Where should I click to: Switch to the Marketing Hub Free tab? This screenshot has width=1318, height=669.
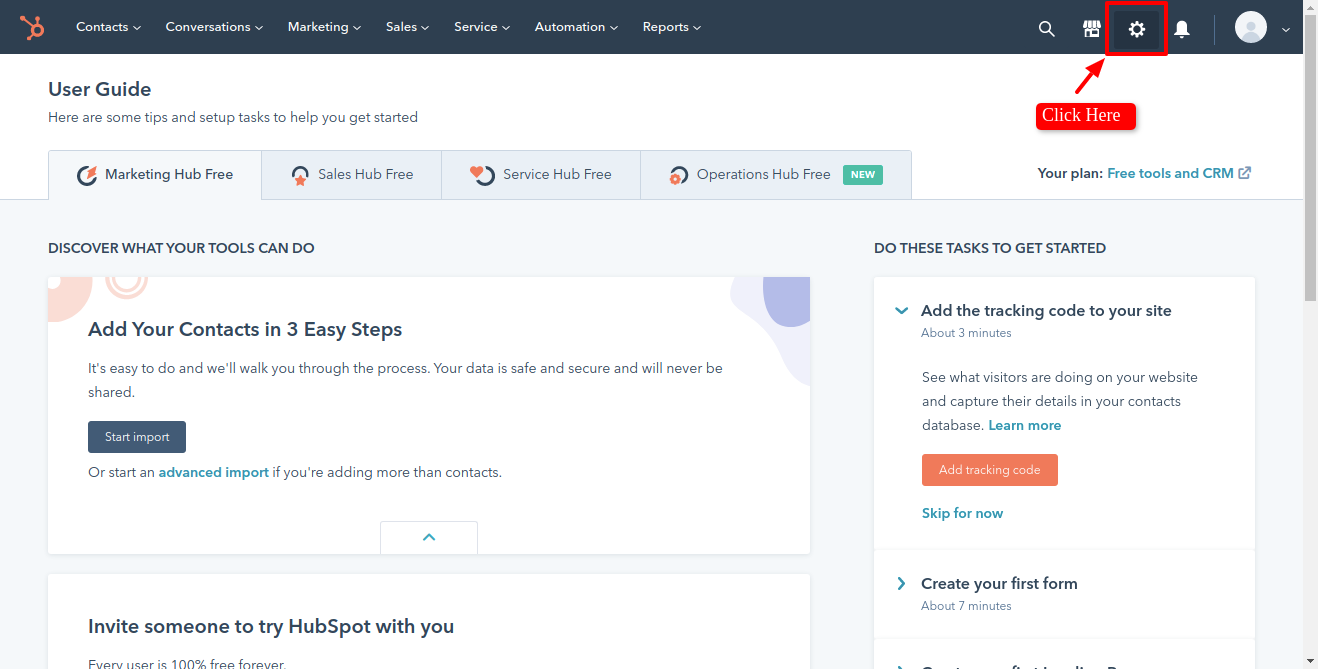click(x=155, y=175)
